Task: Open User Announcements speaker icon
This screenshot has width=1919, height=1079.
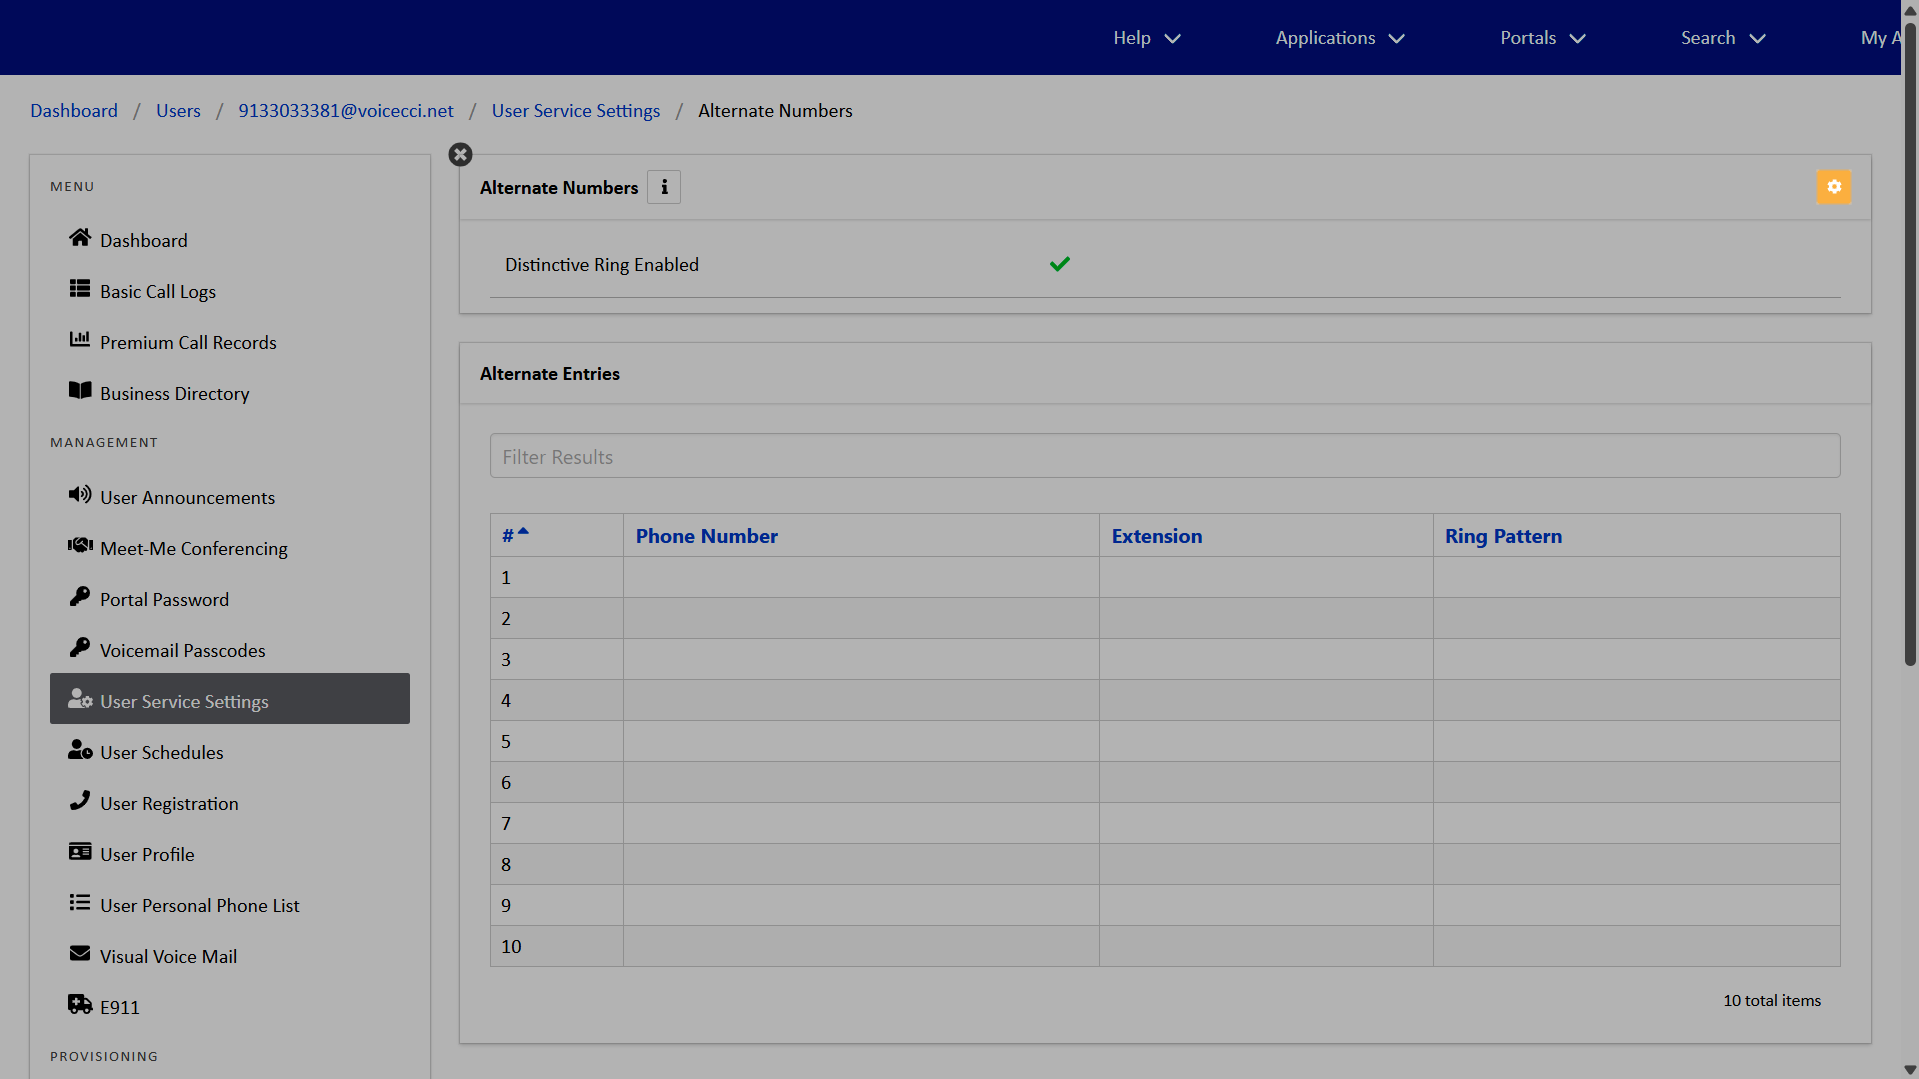Action: click(80, 495)
